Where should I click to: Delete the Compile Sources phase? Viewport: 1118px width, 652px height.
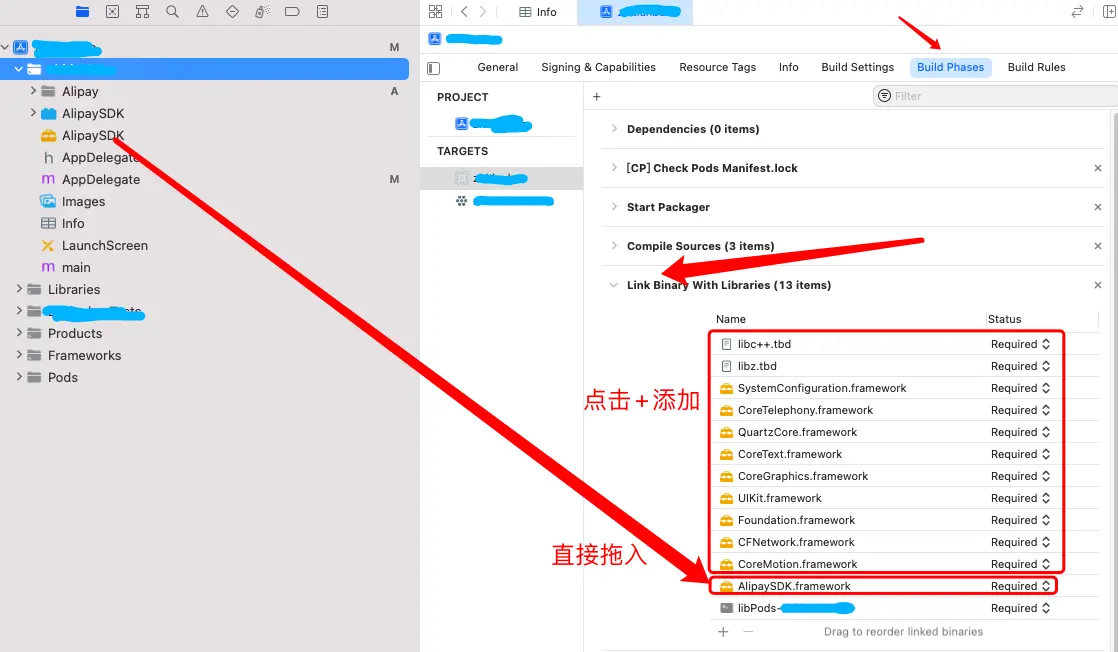tap(1097, 245)
